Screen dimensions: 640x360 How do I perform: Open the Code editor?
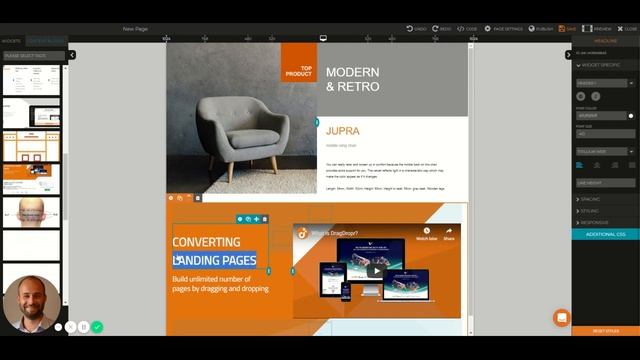(467, 29)
